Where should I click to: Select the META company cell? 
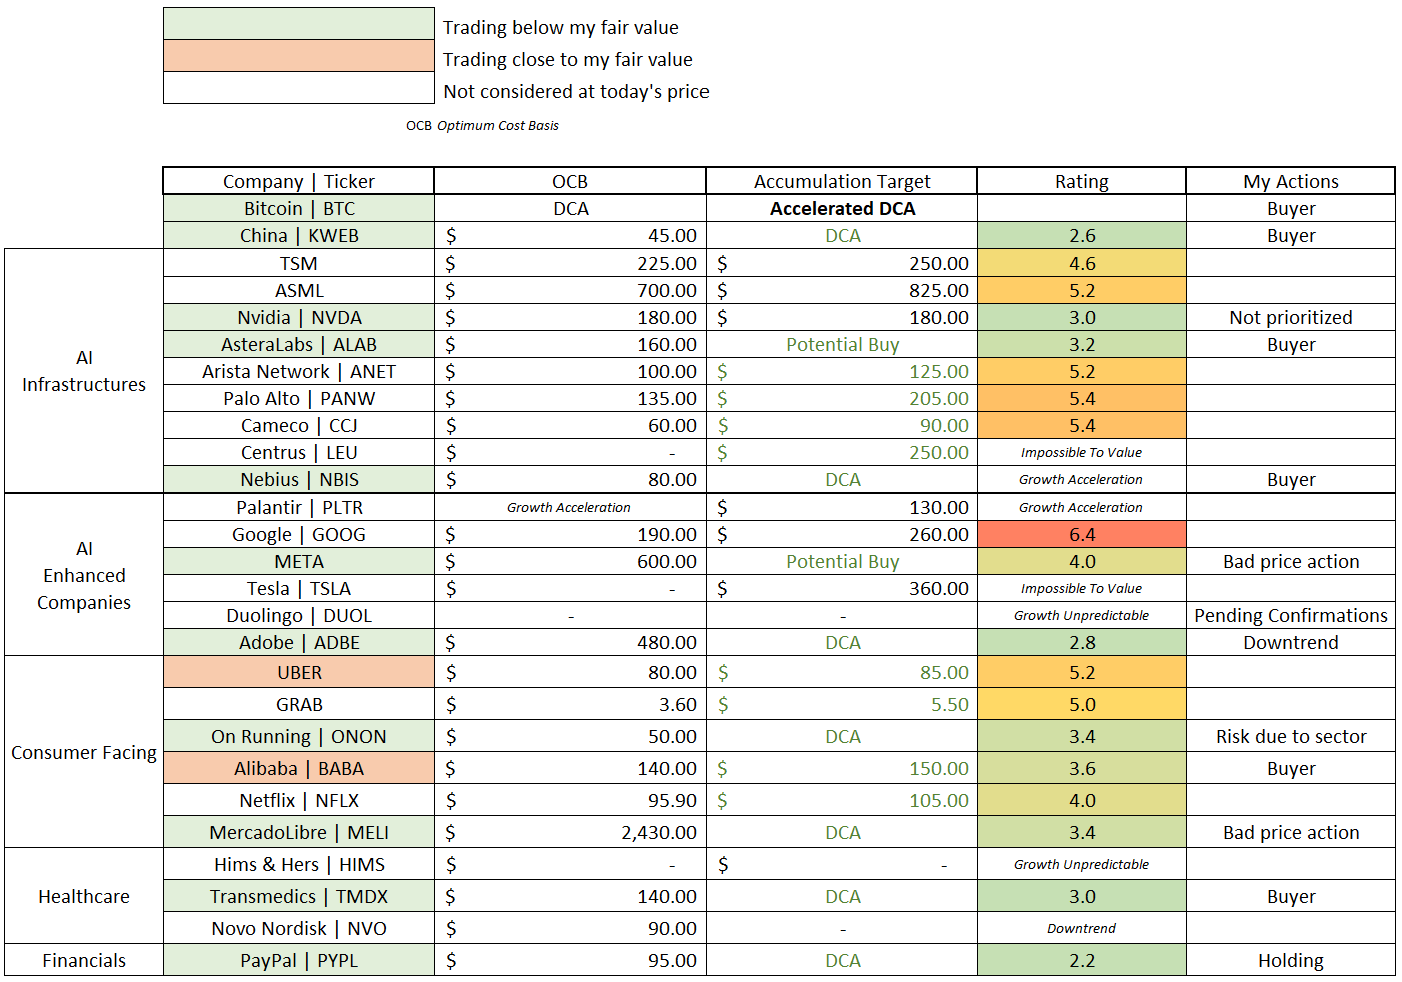click(299, 561)
